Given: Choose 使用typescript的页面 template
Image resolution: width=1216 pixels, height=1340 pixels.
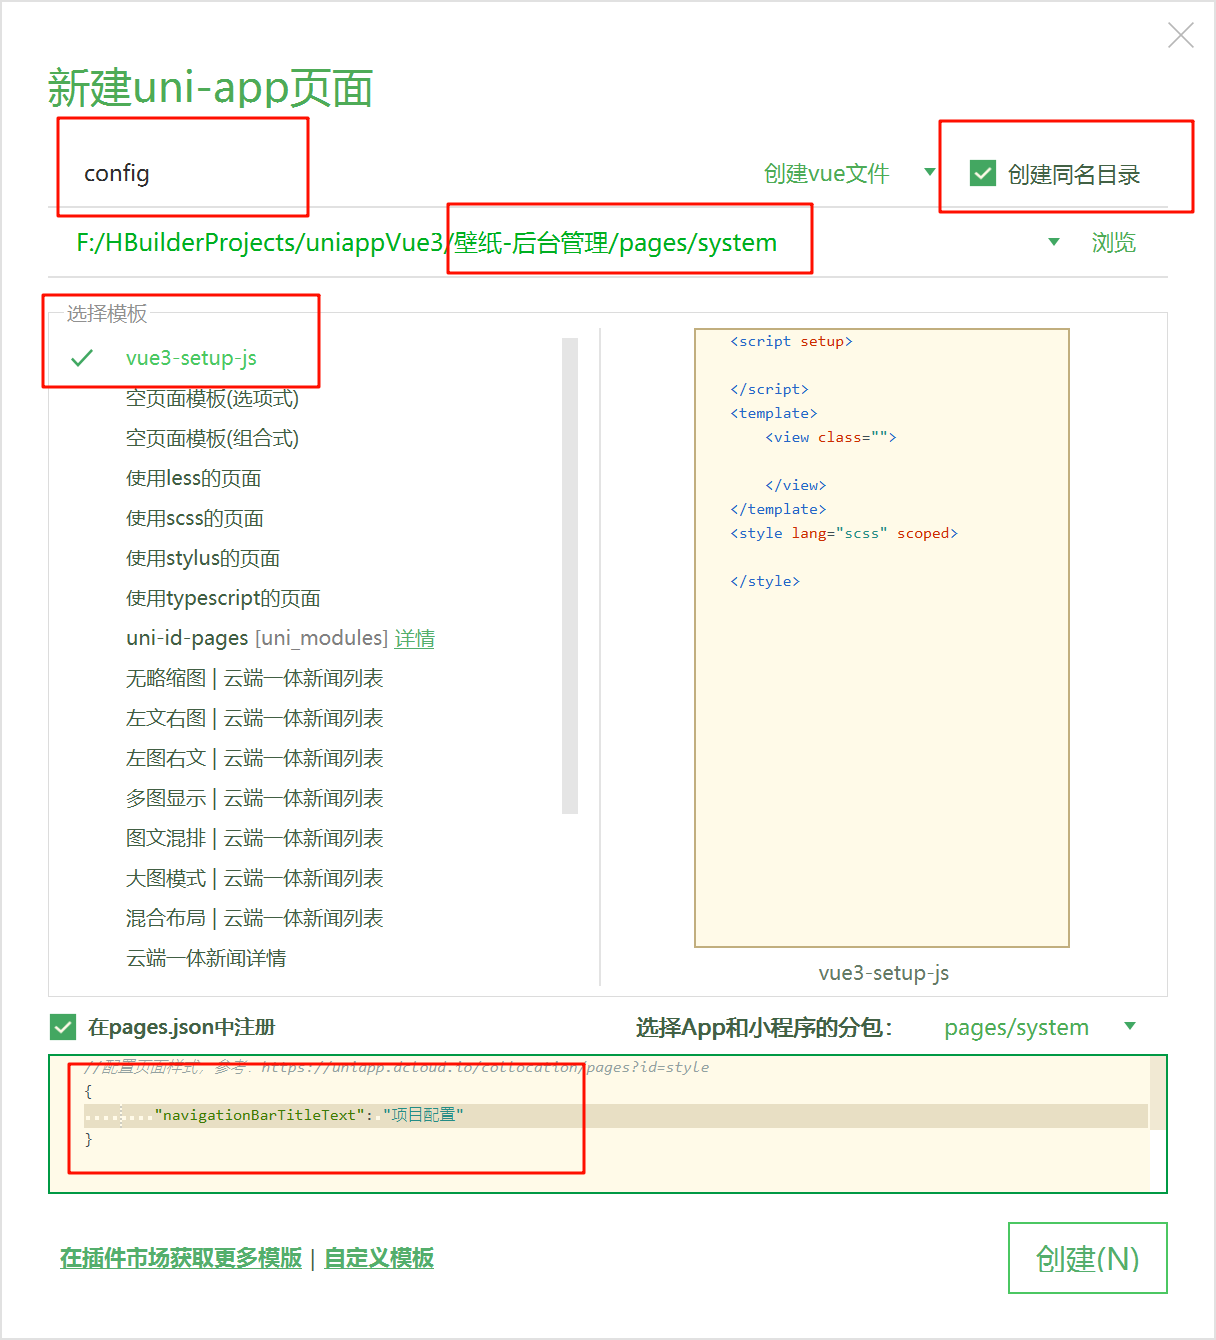Looking at the screenshot, I should tap(223, 598).
